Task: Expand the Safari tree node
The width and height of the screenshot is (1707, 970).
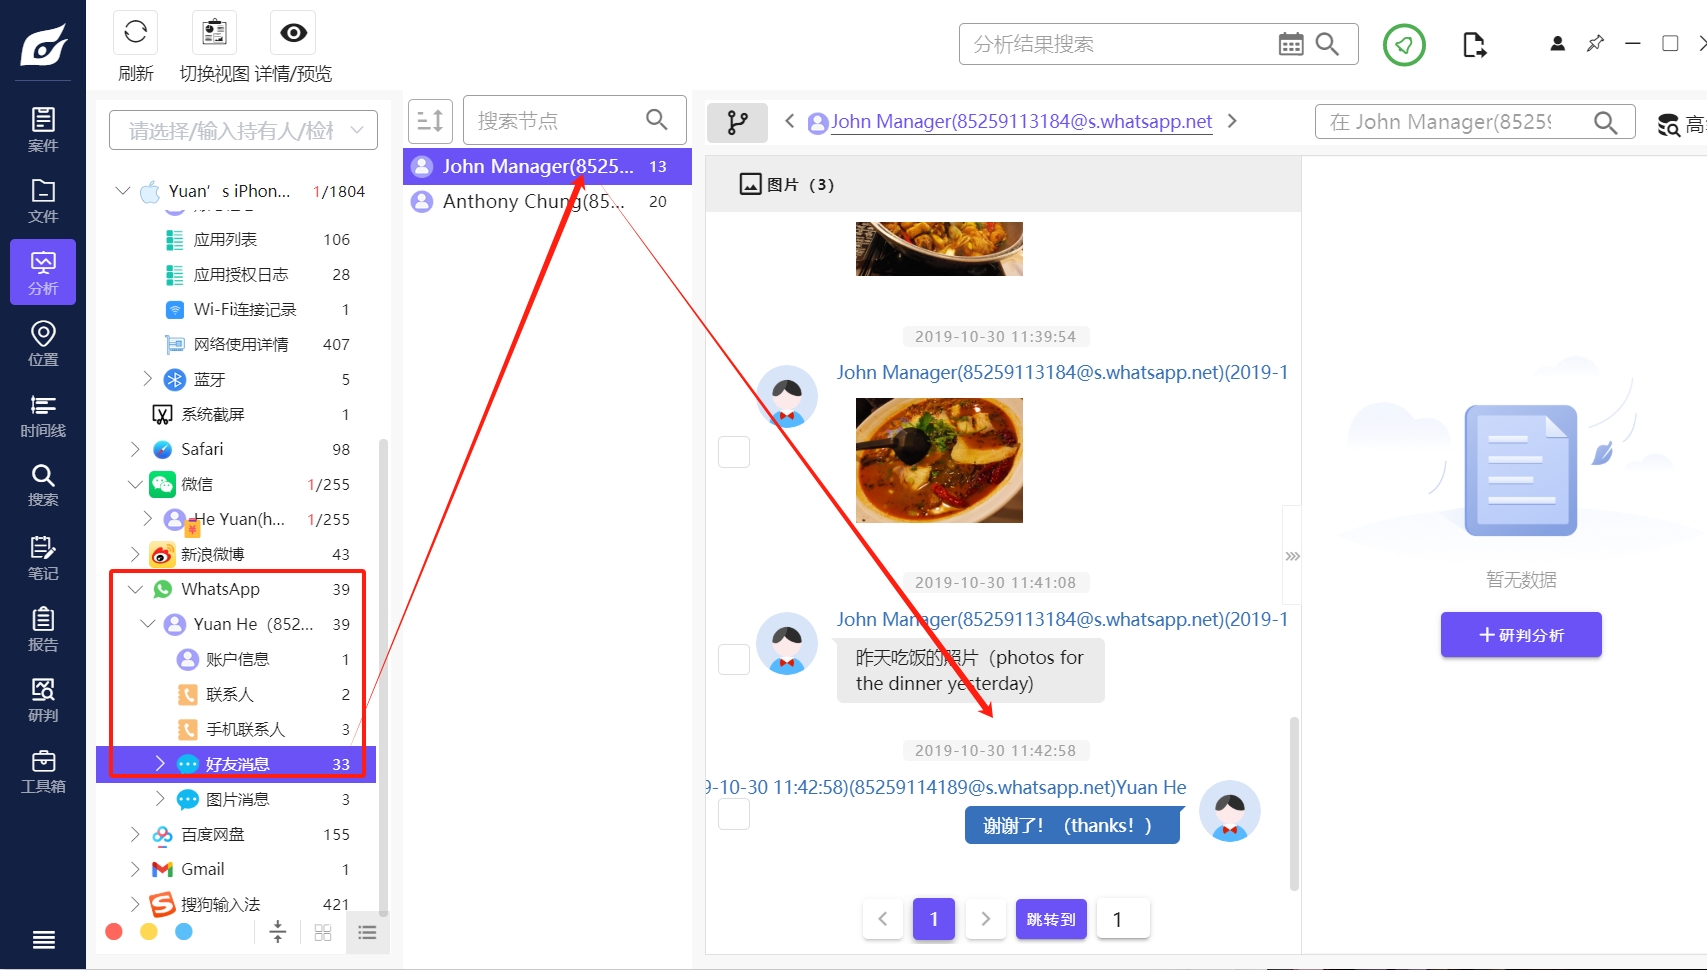Action: 136,449
